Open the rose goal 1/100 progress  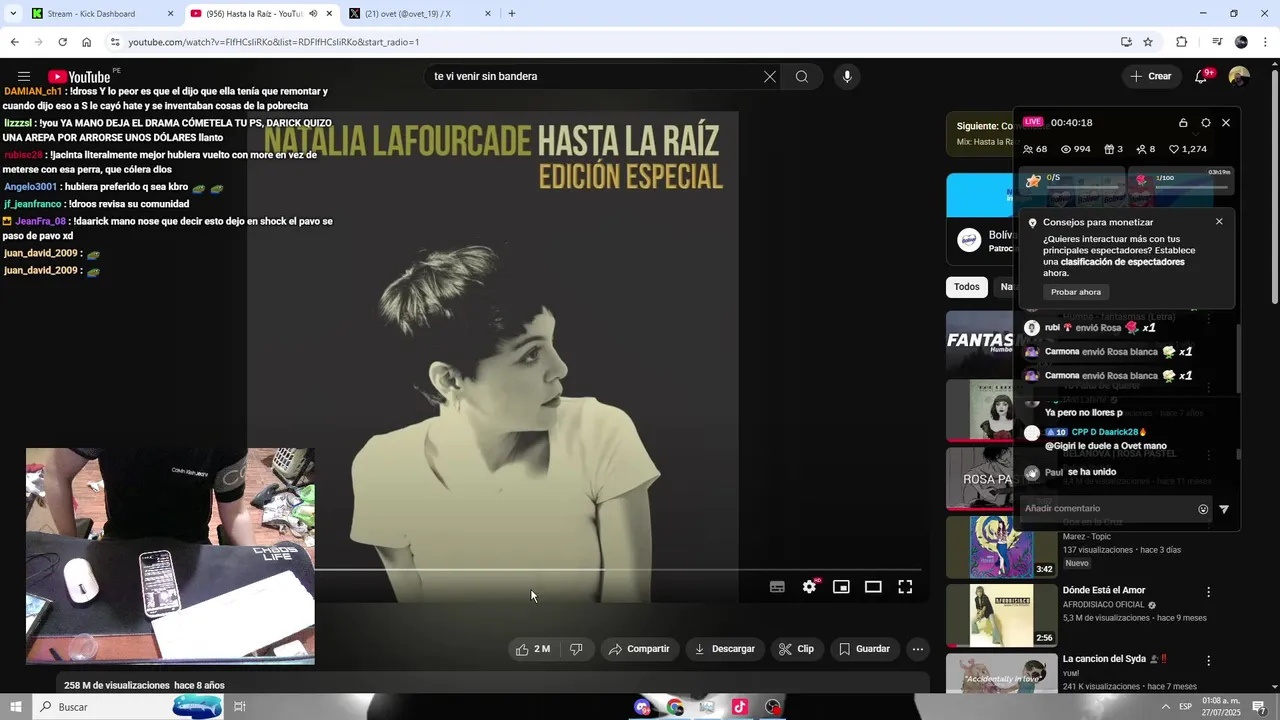(1182, 180)
